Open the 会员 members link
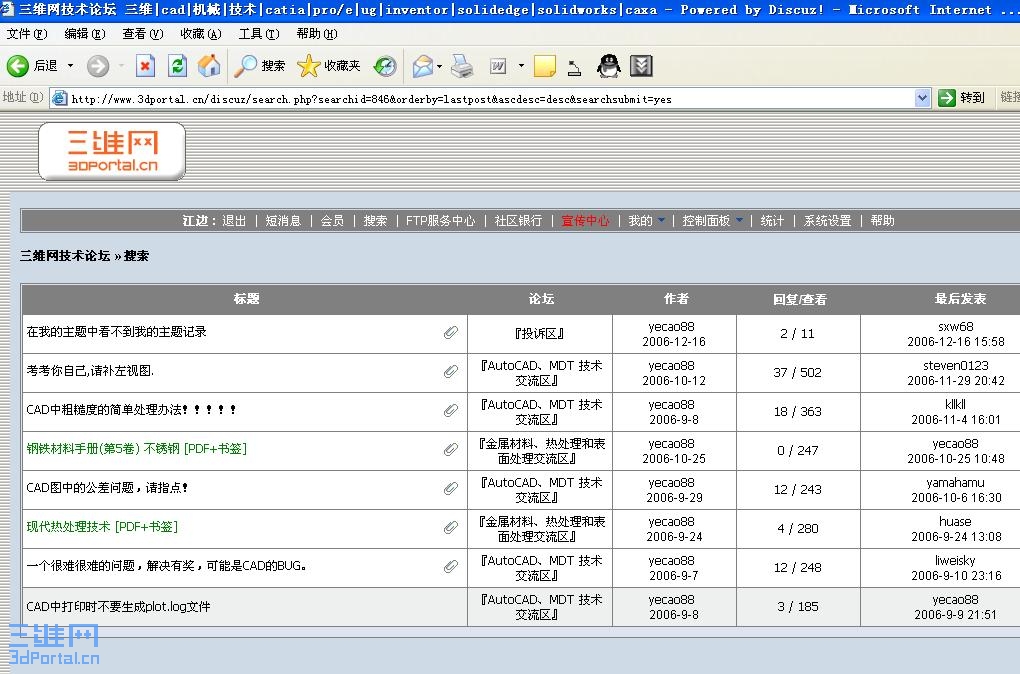Viewport: 1020px width, 674px height. tap(332, 221)
